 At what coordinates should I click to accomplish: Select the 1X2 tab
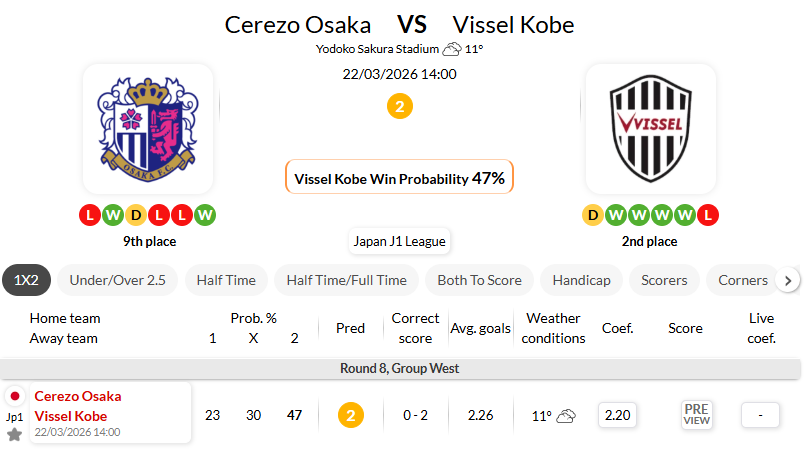[27, 280]
